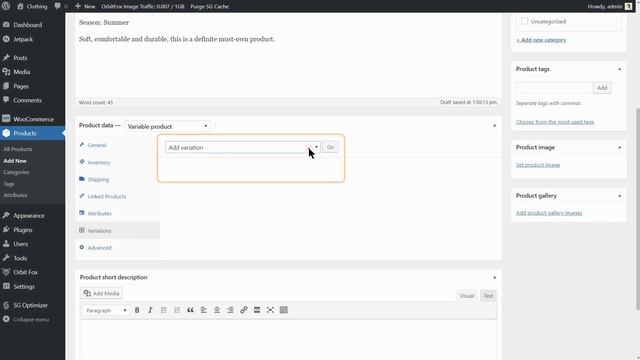Open product Attributes submenu
The width and height of the screenshot is (640, 360).
click(x=15, y=196)
